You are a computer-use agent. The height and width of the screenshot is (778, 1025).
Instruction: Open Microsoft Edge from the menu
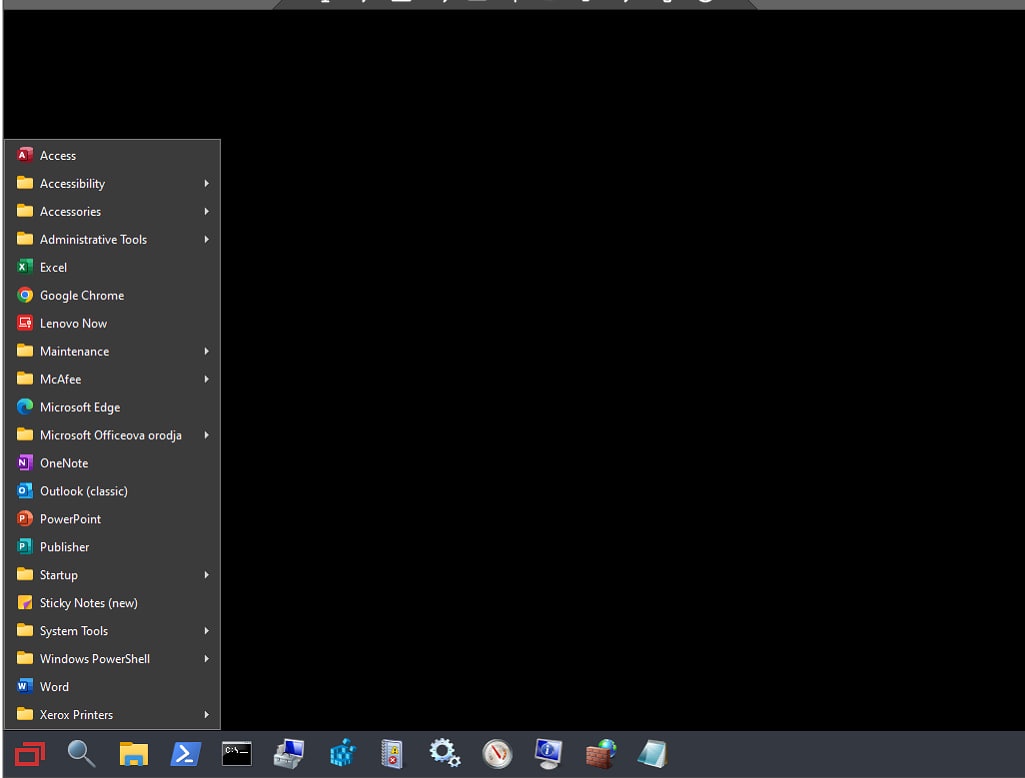(x=112, y=407)
